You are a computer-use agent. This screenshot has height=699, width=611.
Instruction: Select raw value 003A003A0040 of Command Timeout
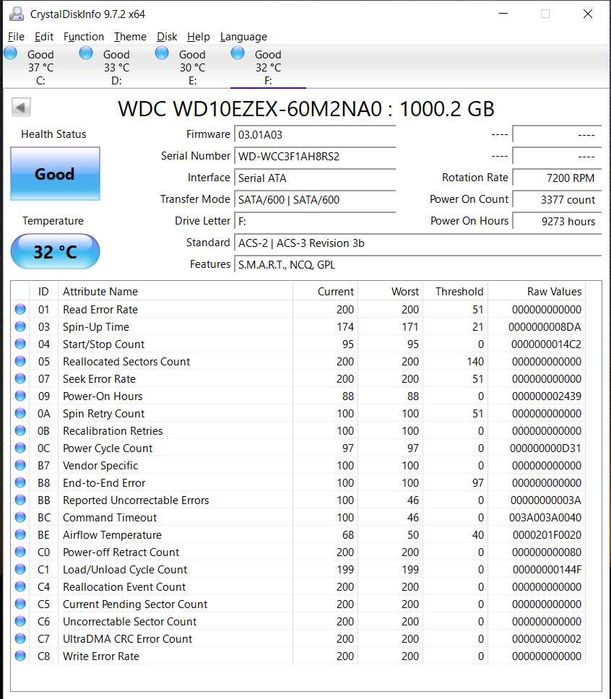pyautogui.click(x=545, y=518)
